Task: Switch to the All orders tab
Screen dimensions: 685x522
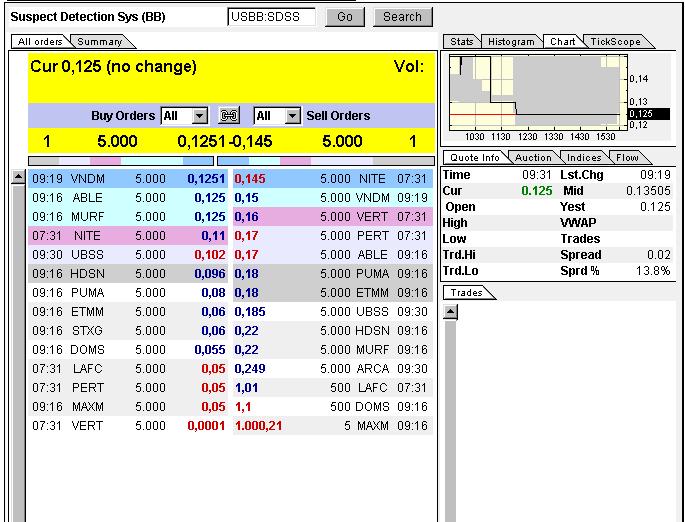Action: click(39, 41)
